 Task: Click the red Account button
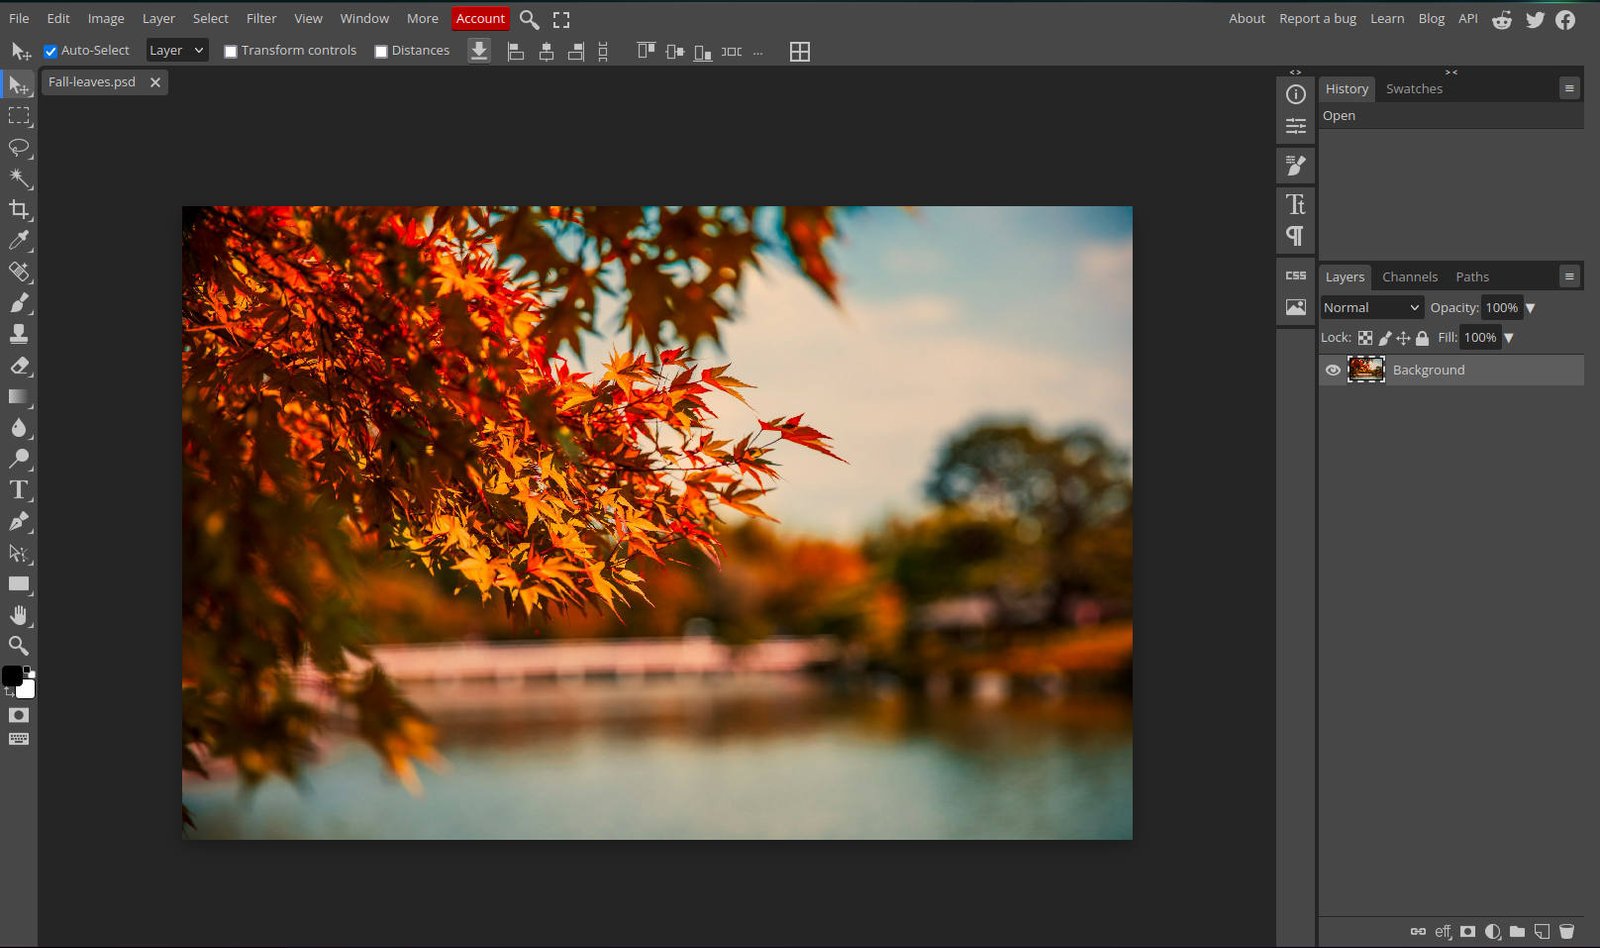pyautogui.click(x=480, y=18)
